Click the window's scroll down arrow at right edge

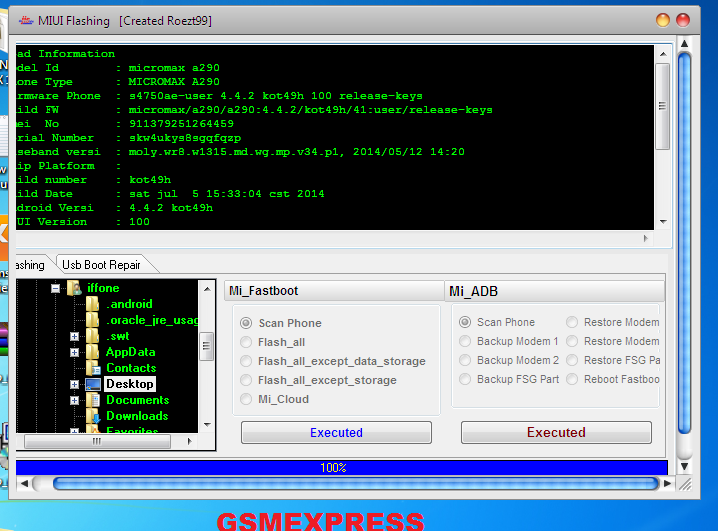tap(685, 467)
